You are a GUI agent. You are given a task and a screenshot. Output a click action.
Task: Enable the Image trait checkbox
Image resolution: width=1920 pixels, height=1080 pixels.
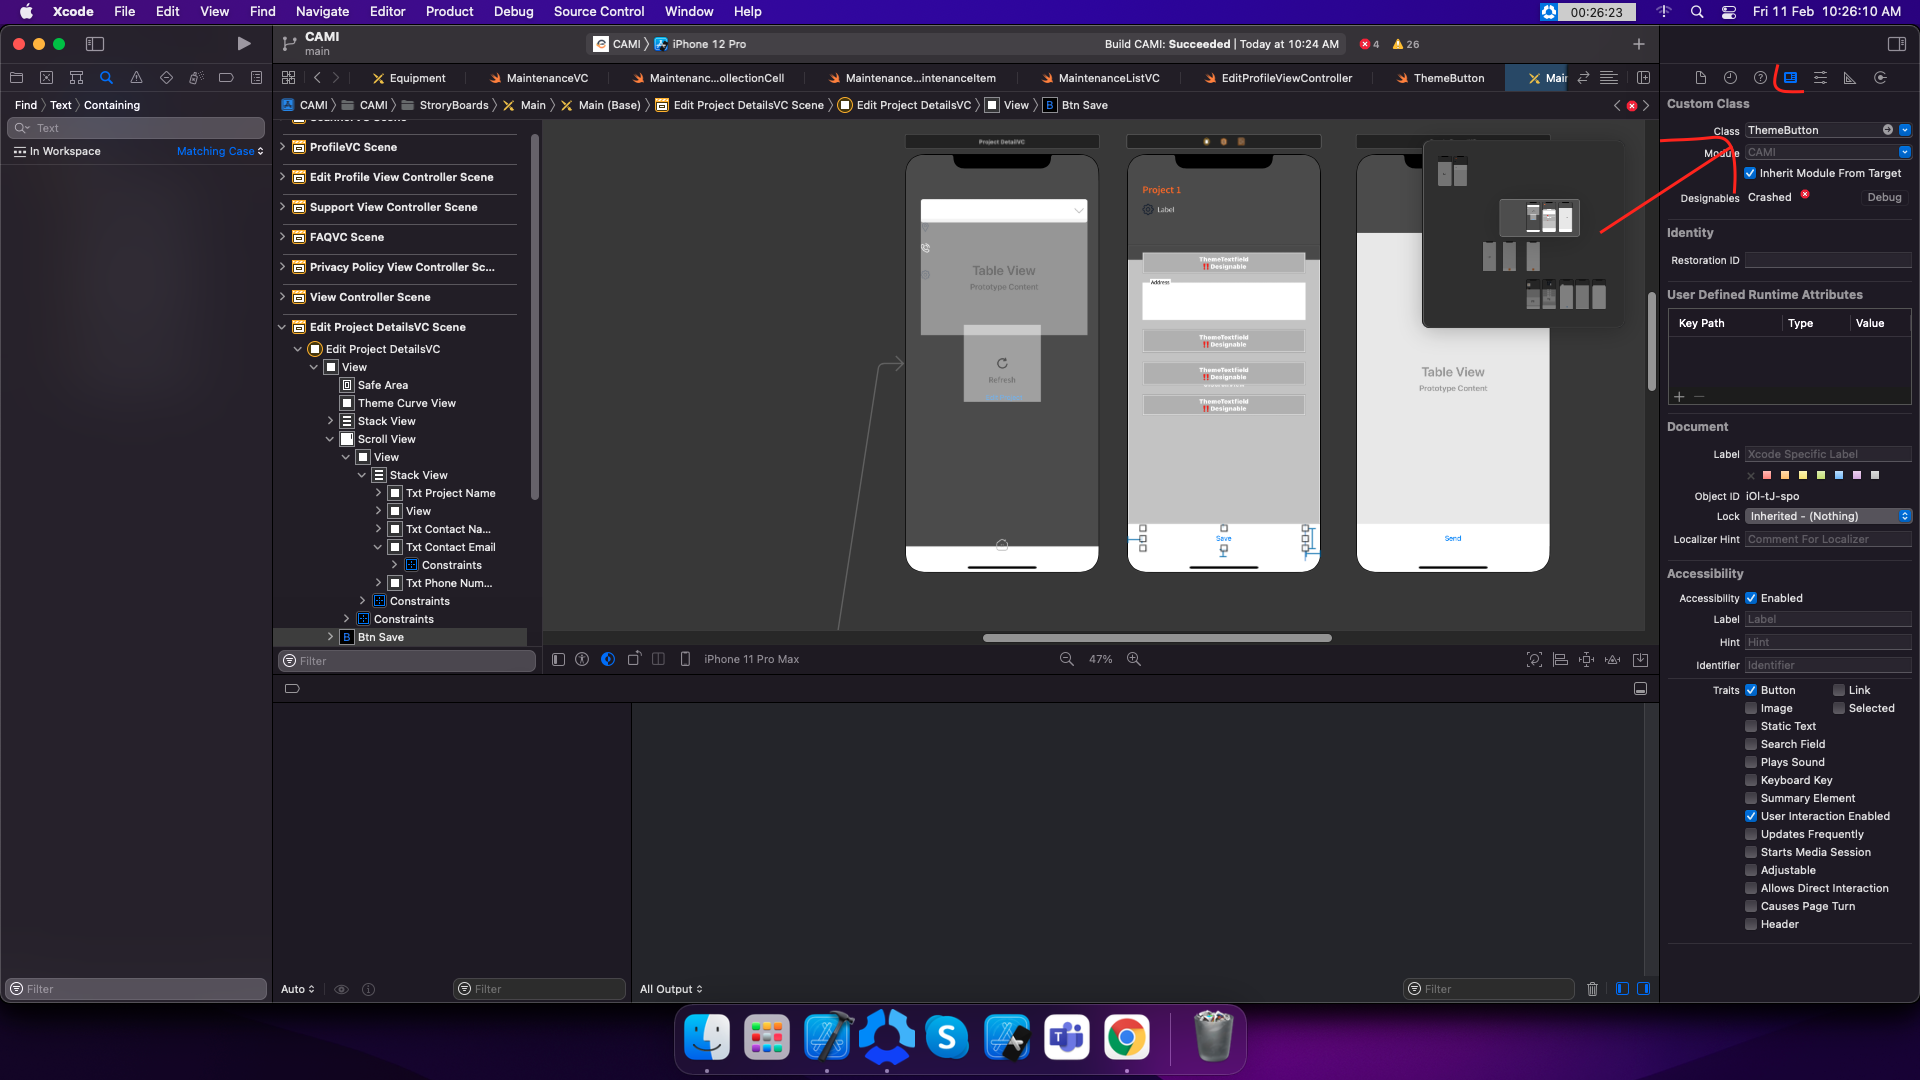(x=1751, y=708)
